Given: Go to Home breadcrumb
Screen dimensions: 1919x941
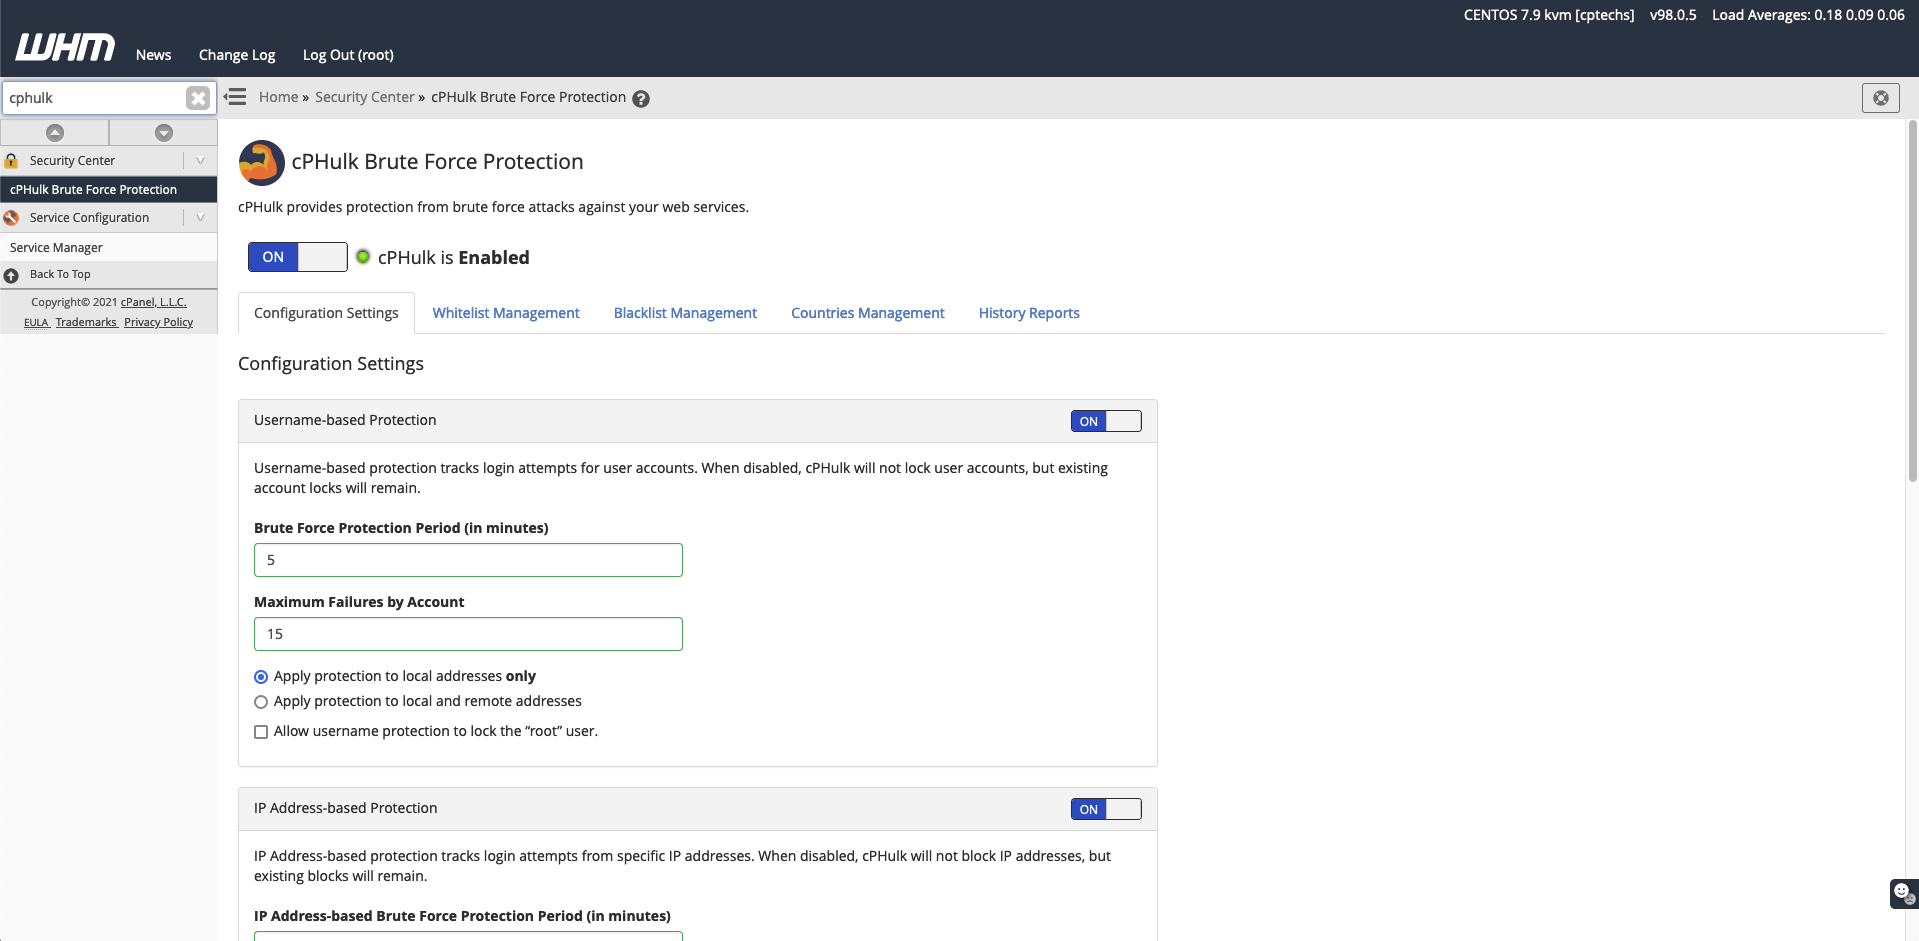Looking at the screenshot, I should 278,97.
